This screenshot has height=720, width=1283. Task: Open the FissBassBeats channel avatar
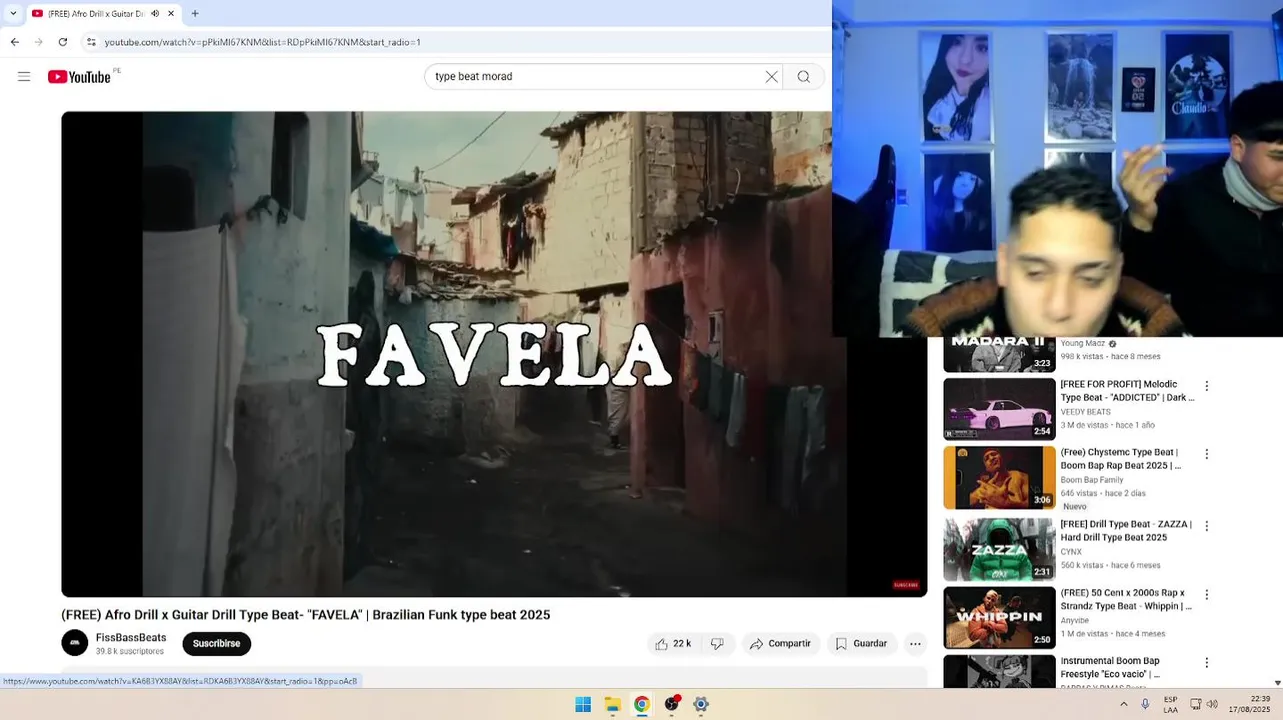point(75,643)
